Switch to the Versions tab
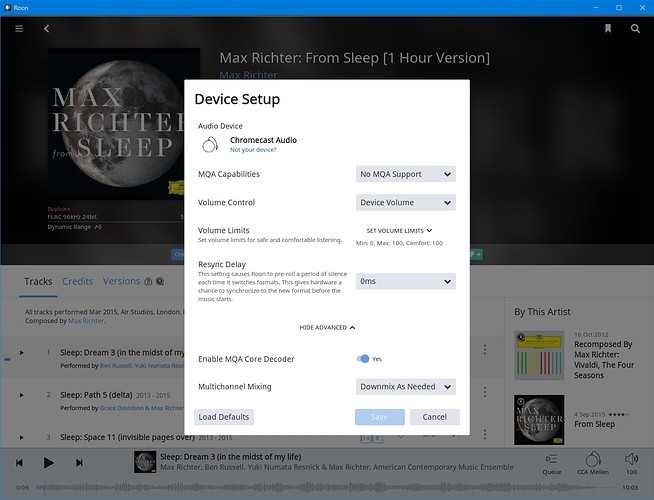Viewport: 654px width, 500px height. [121, 281]
